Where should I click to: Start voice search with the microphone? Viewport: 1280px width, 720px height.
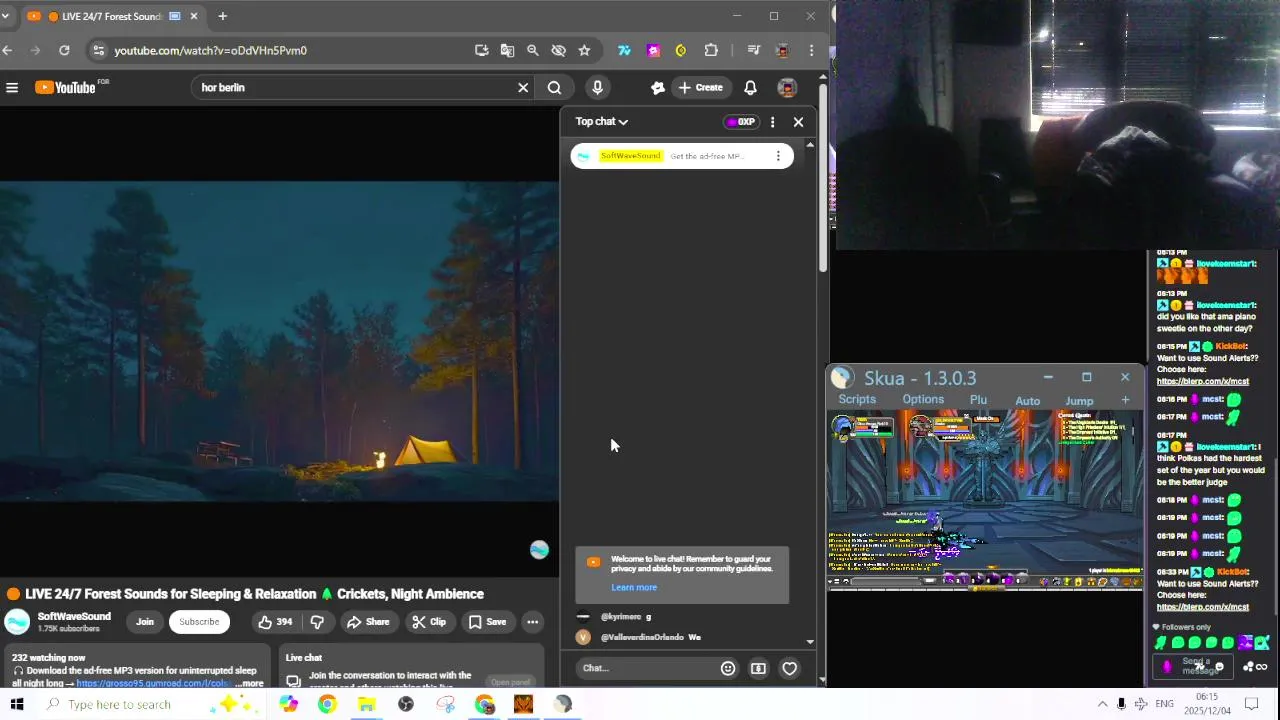[x=597, y=88]
